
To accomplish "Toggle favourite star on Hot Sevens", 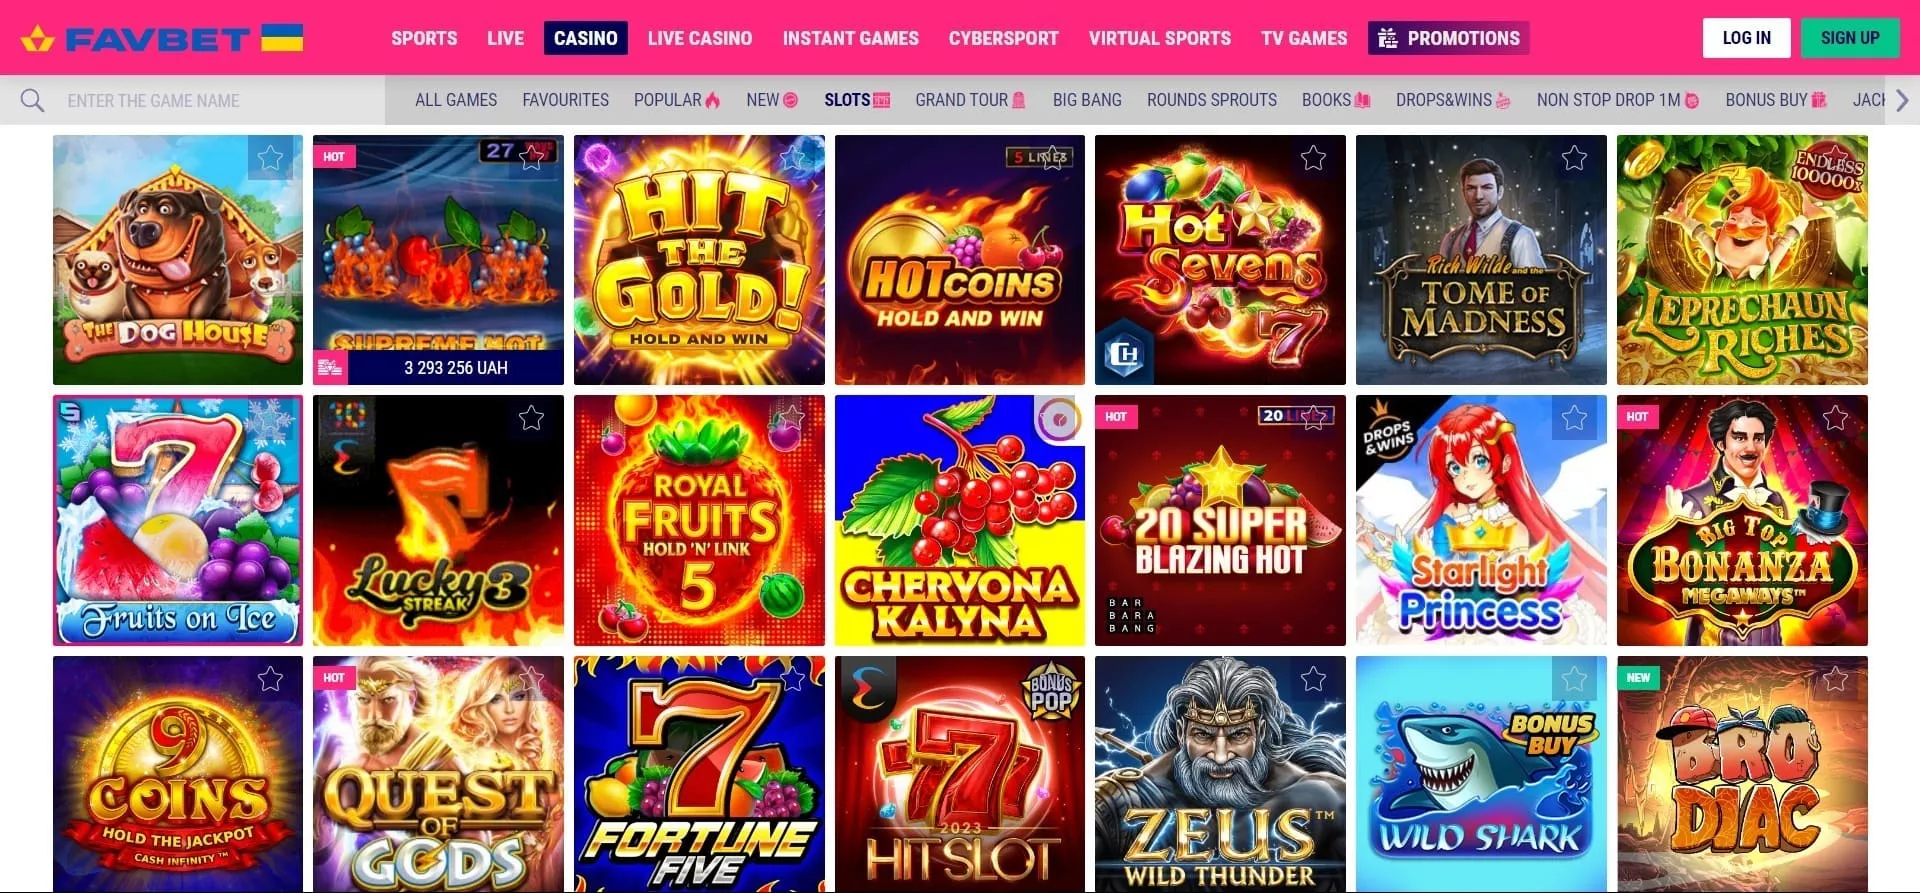I will click(1313, 158).
